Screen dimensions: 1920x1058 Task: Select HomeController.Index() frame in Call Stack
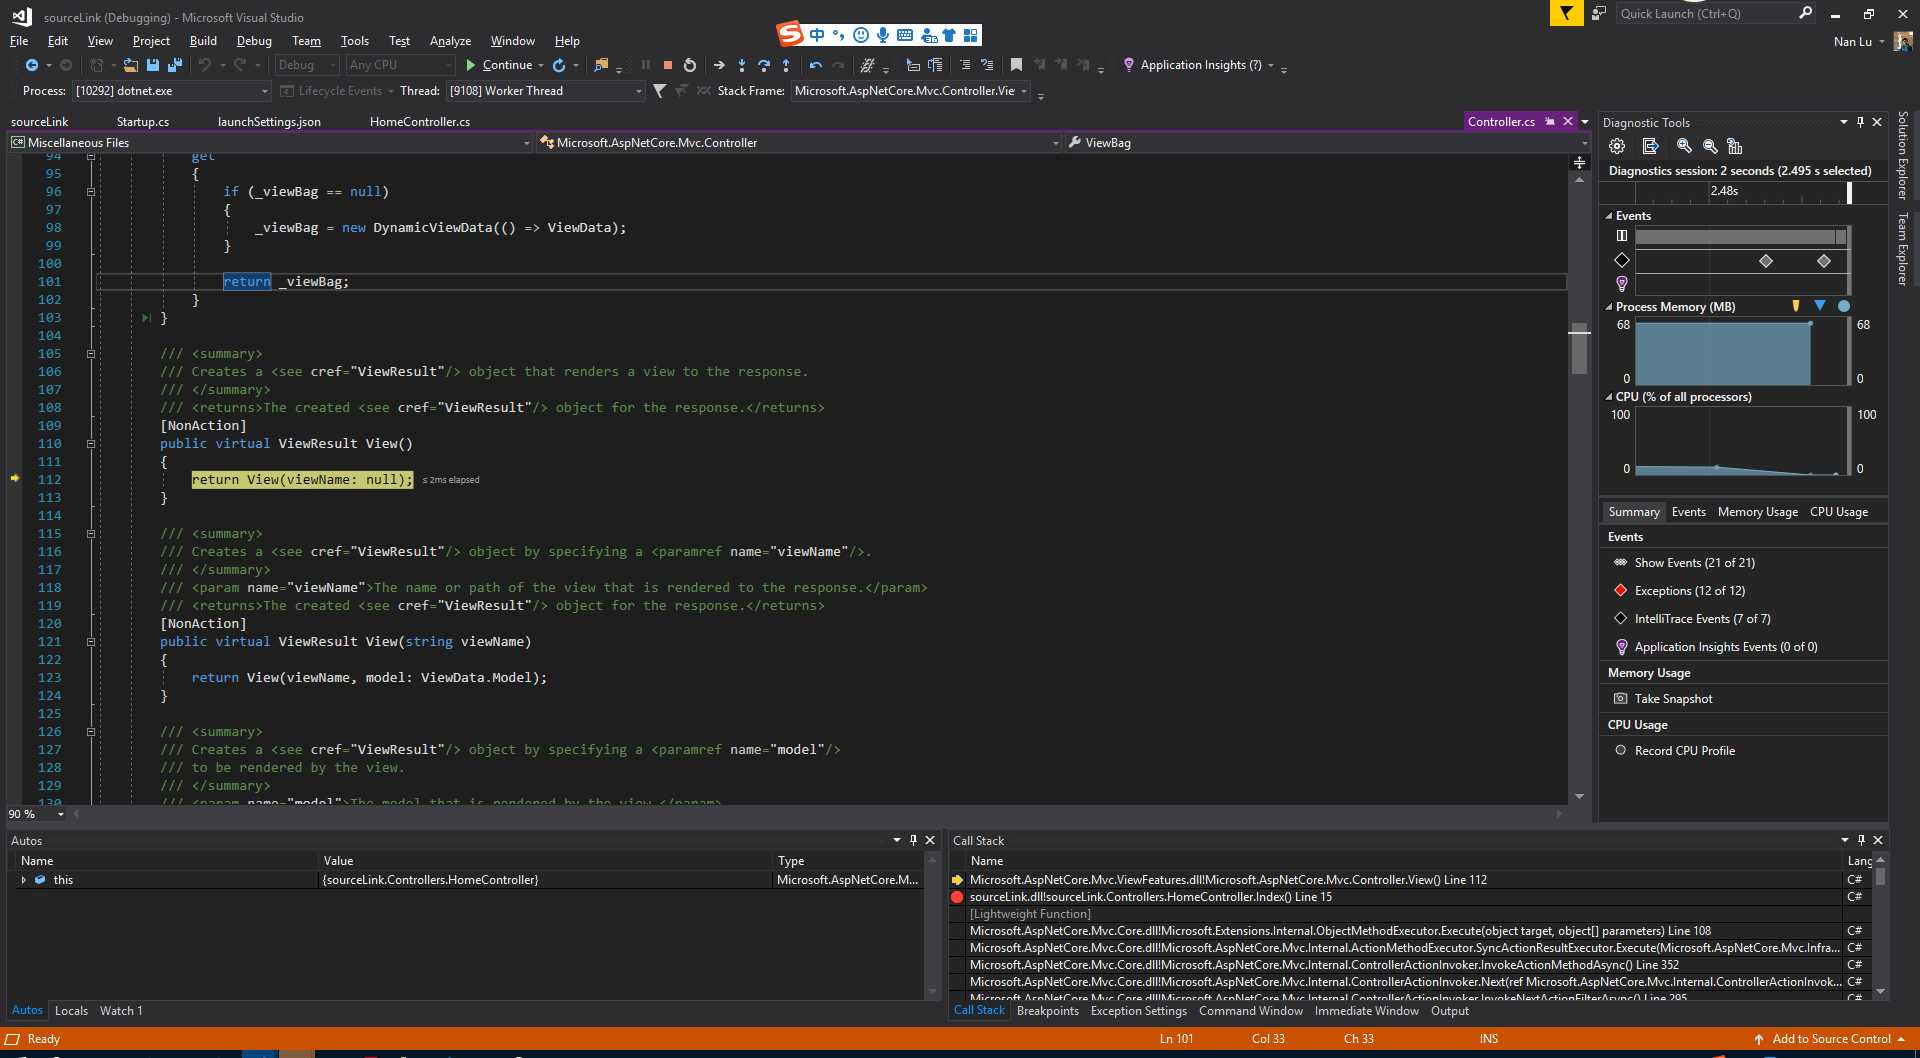click(x=1150, y=897)
